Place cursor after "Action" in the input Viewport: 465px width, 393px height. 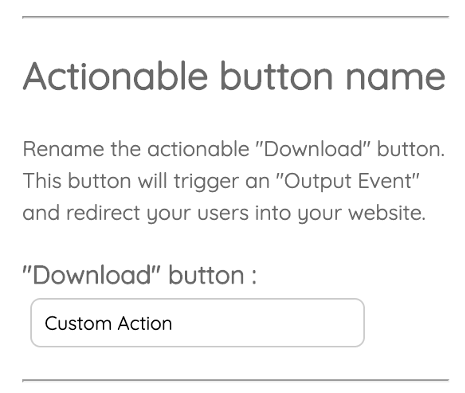coord(173,323)
